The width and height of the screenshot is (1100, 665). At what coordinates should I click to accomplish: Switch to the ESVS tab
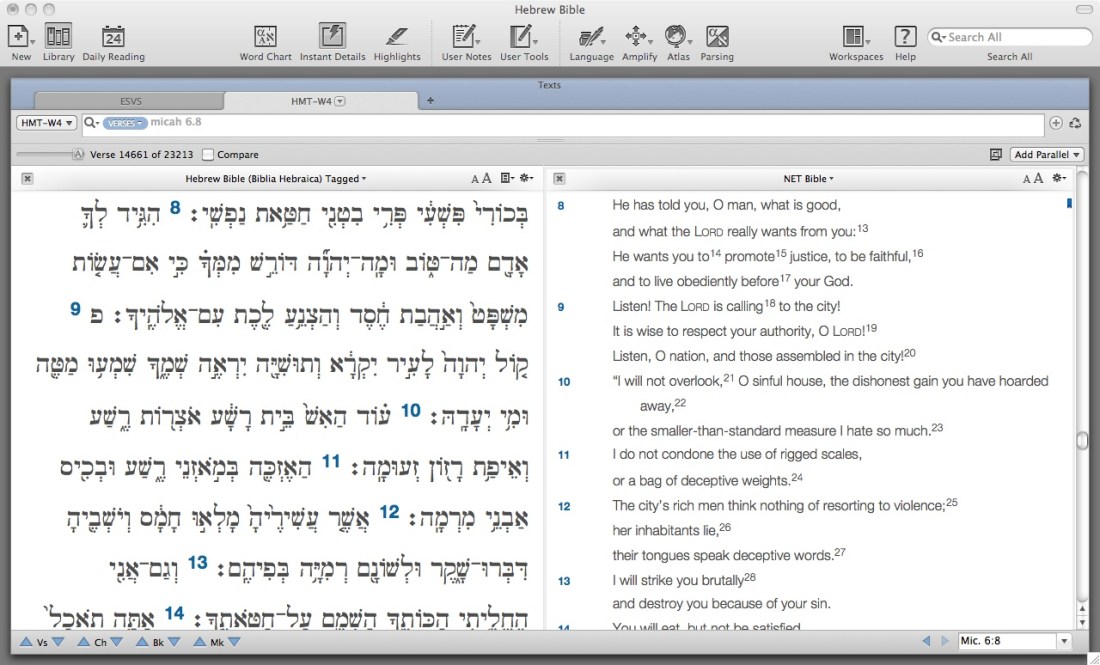point(129,101)
